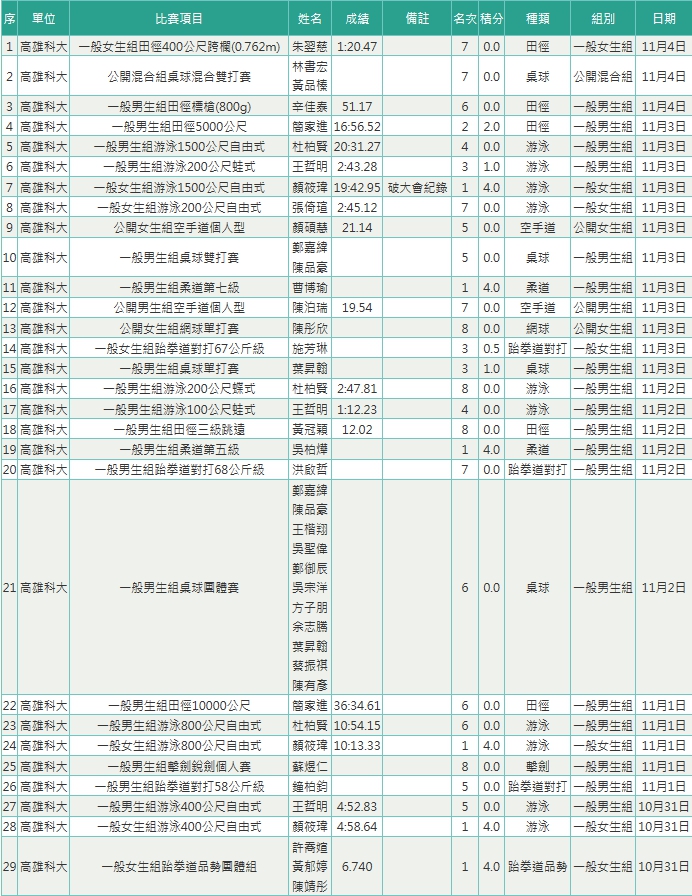The image size is (692, 896).
Task: Click athlete name 辛佳泰
Action: [x=310, y=107]
